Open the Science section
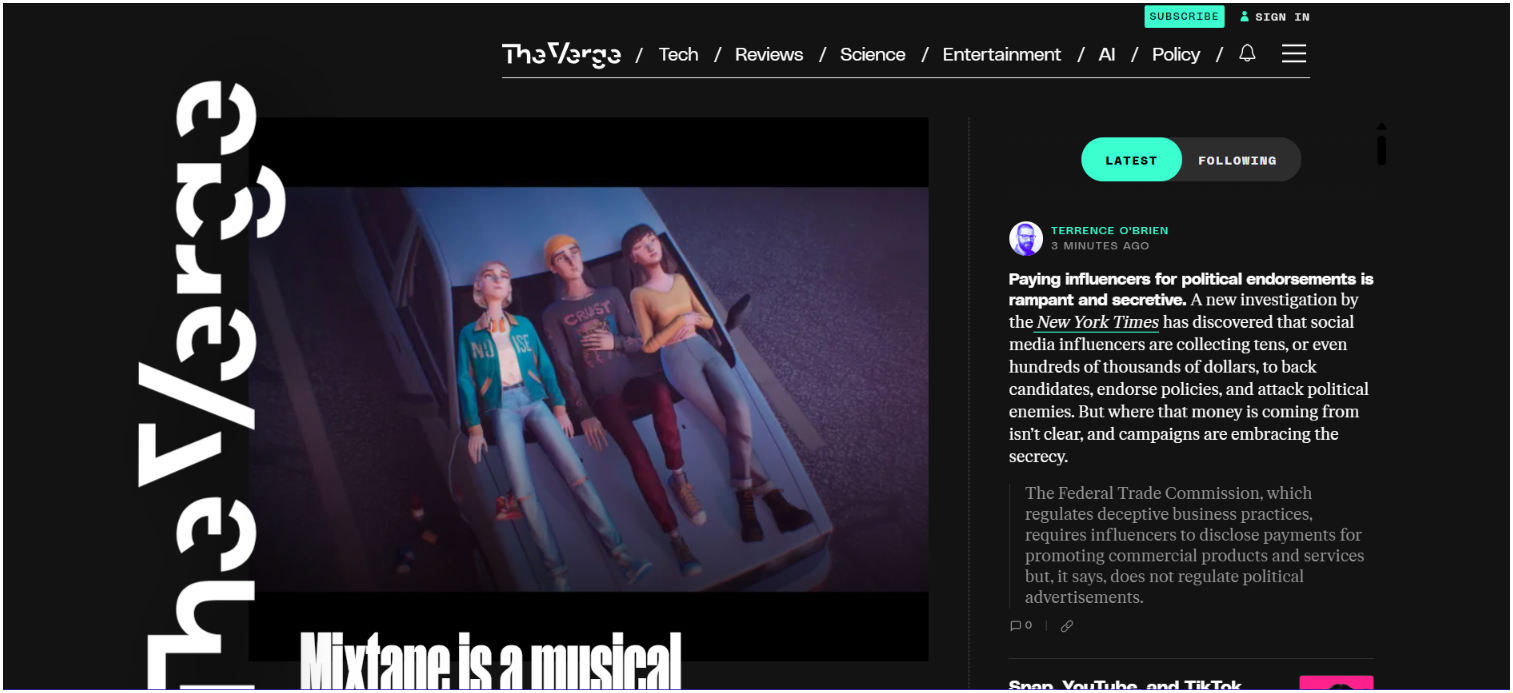The height and width of the screenshot is (693, 1513). [872, 54]
